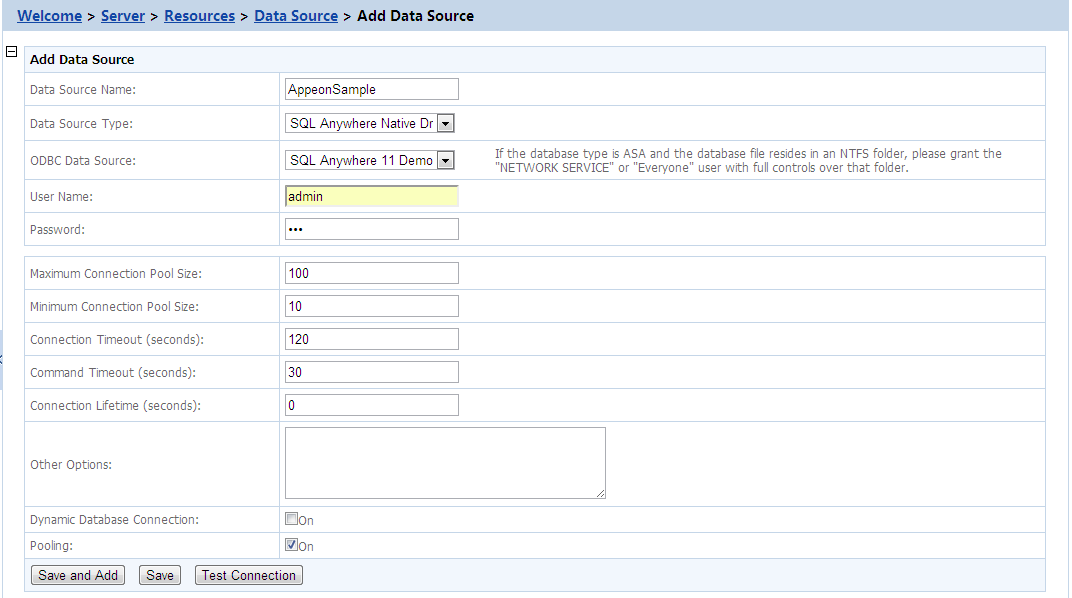Click the User Name input field
1072x598 pixels.
(x=371, y=197)
